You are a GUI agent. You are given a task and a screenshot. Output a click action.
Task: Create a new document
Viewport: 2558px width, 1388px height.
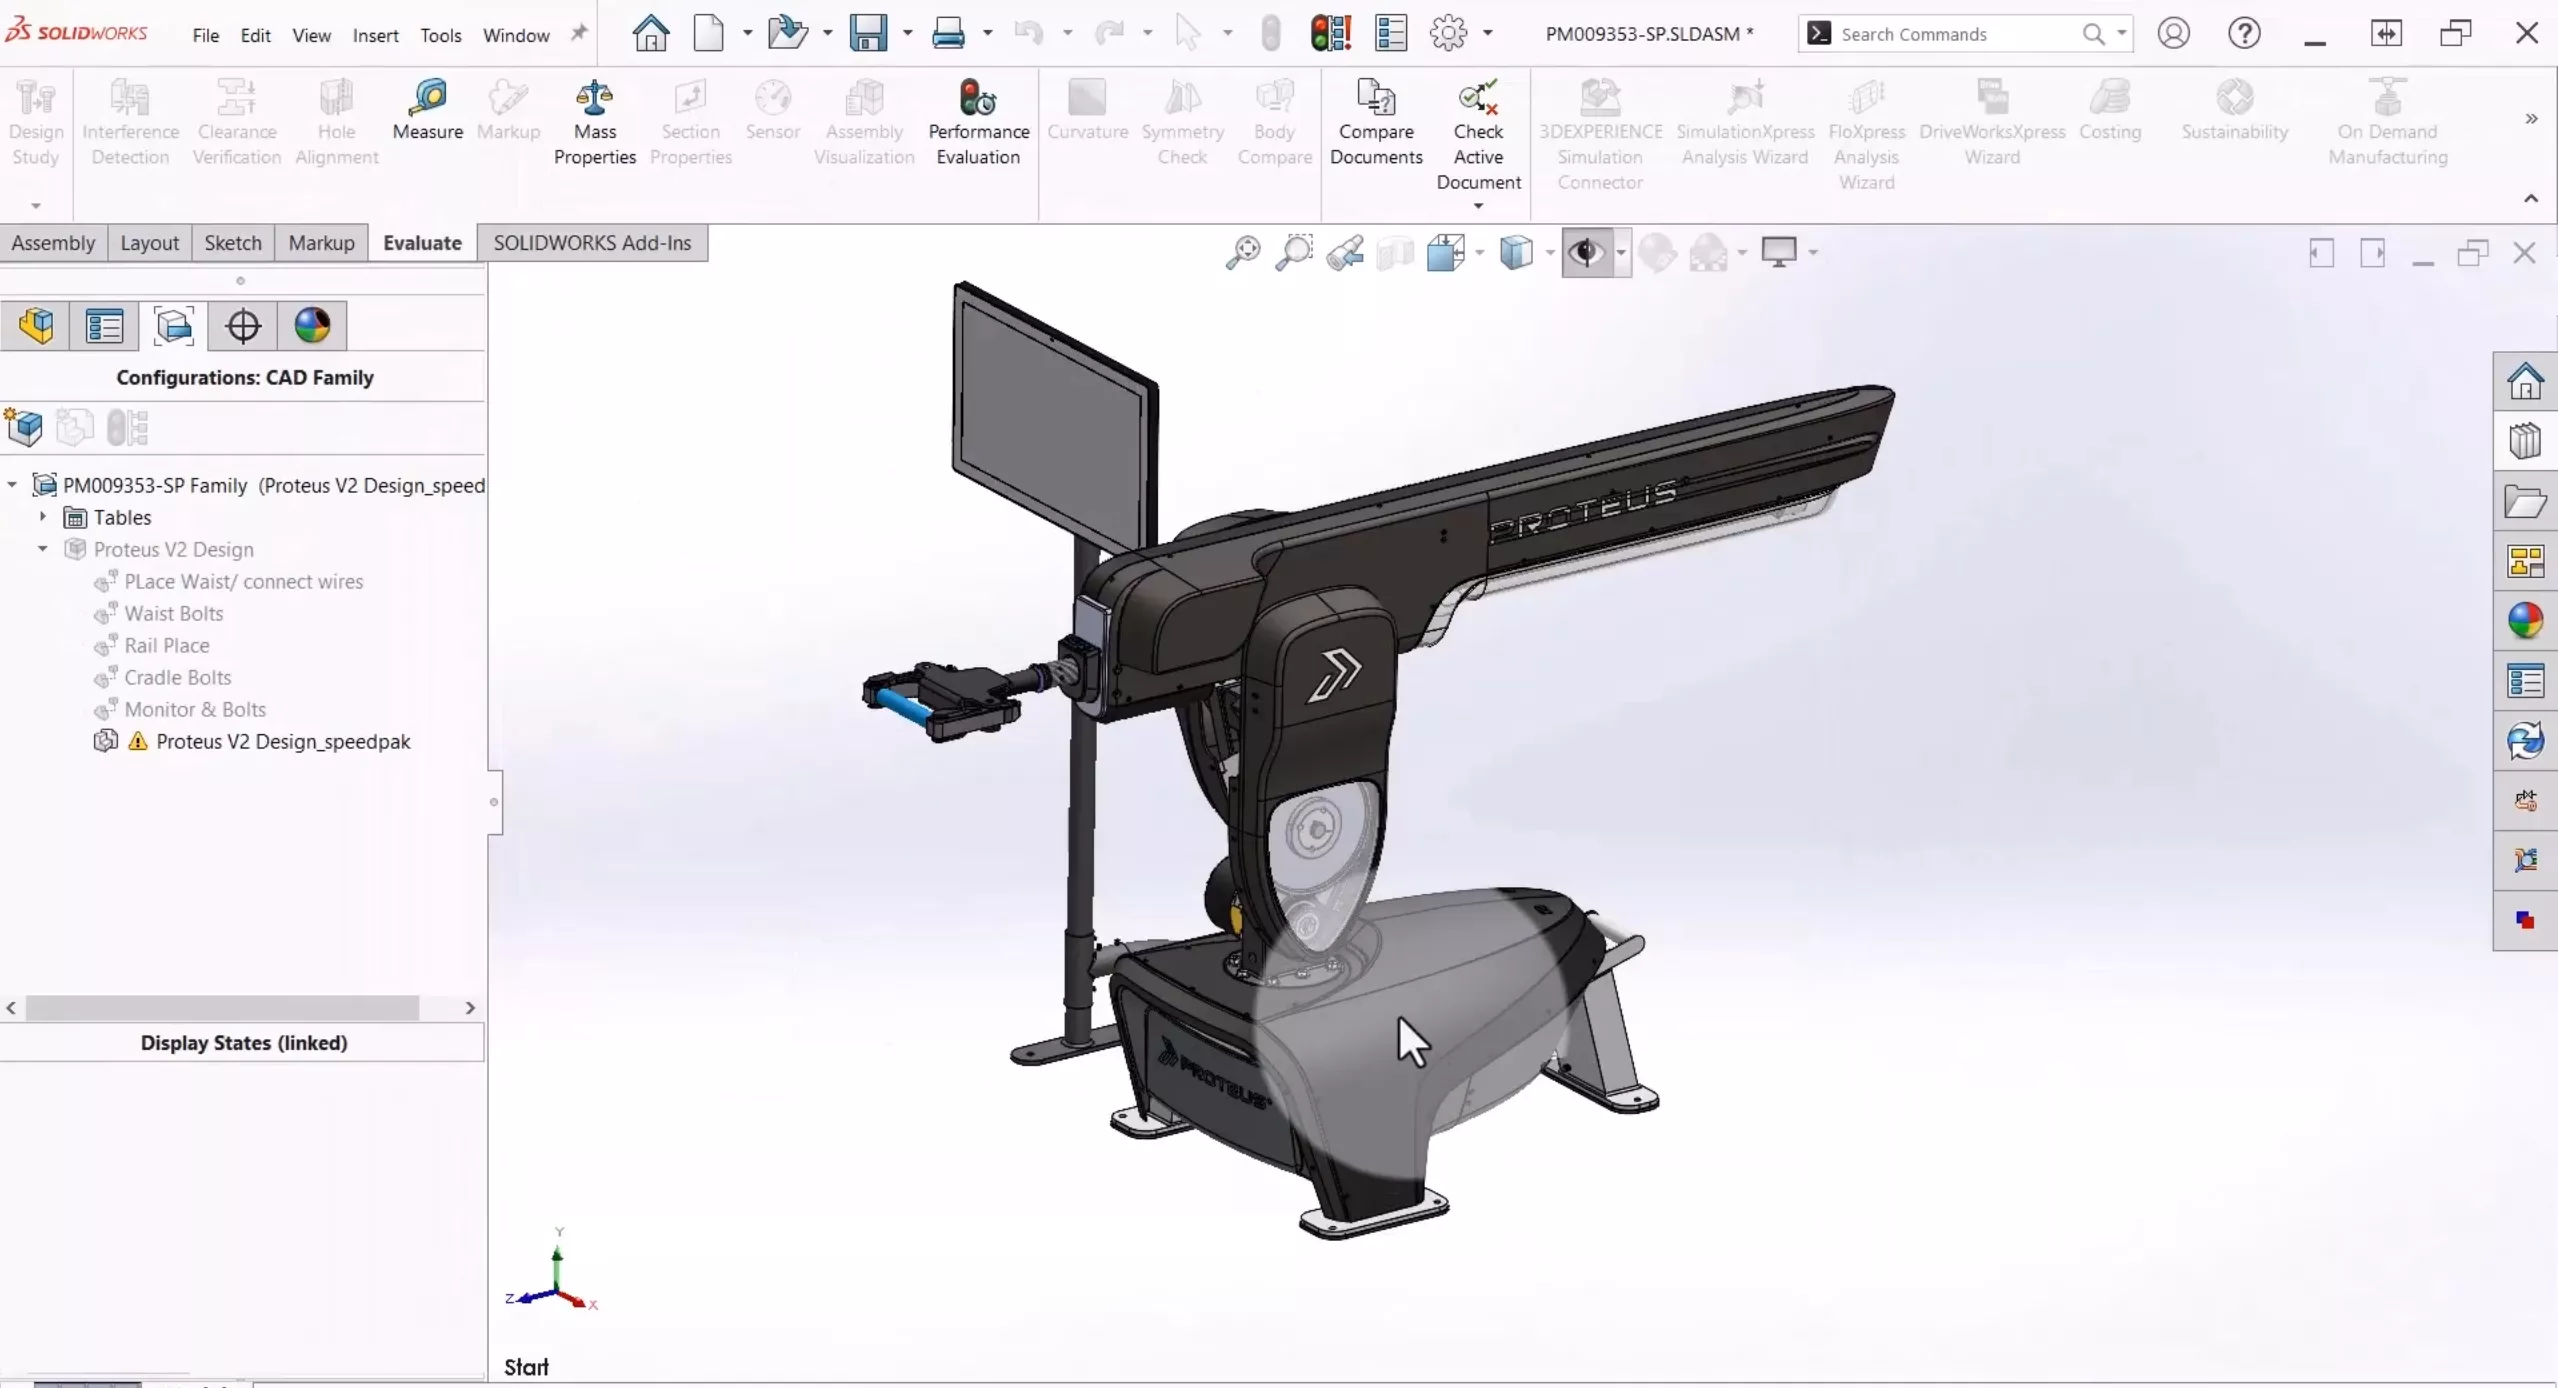tap(708, 33)
